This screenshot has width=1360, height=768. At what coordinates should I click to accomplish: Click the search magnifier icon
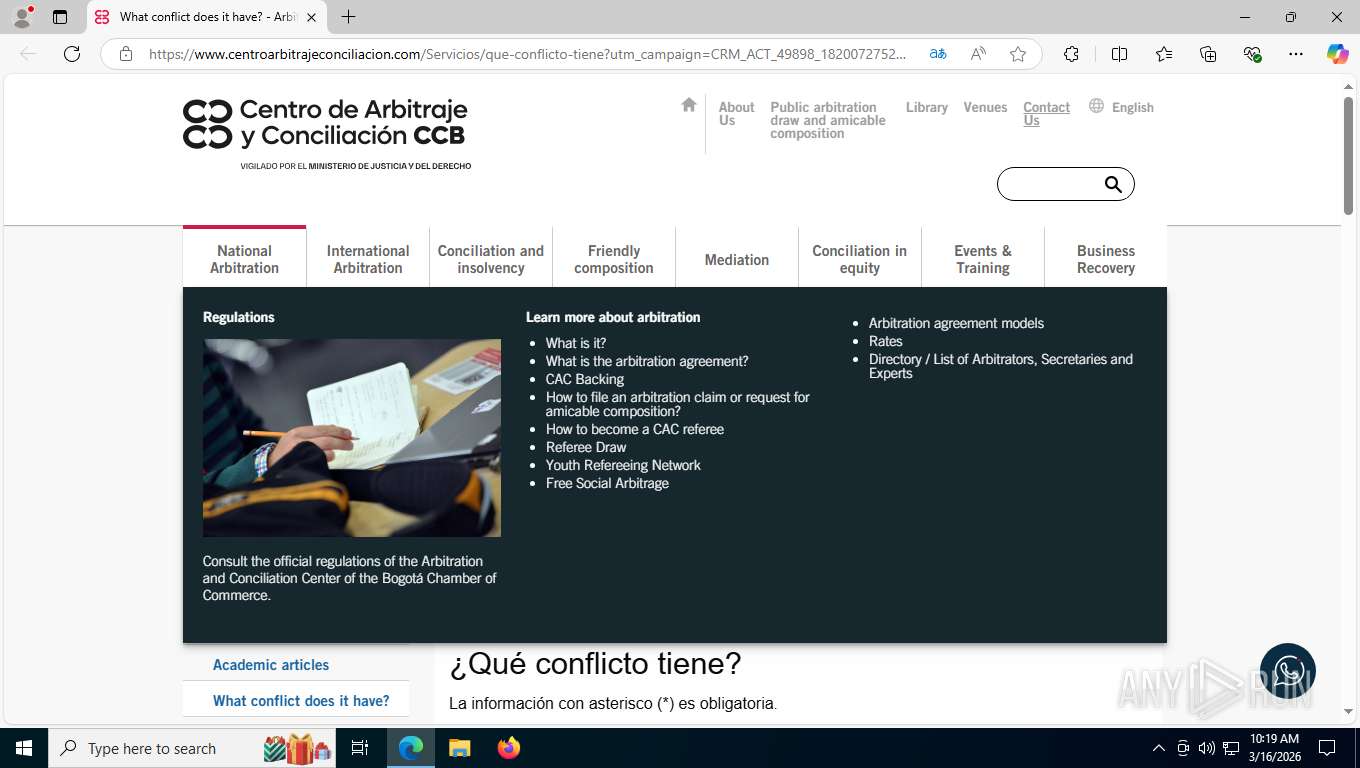pos(1113,184)
